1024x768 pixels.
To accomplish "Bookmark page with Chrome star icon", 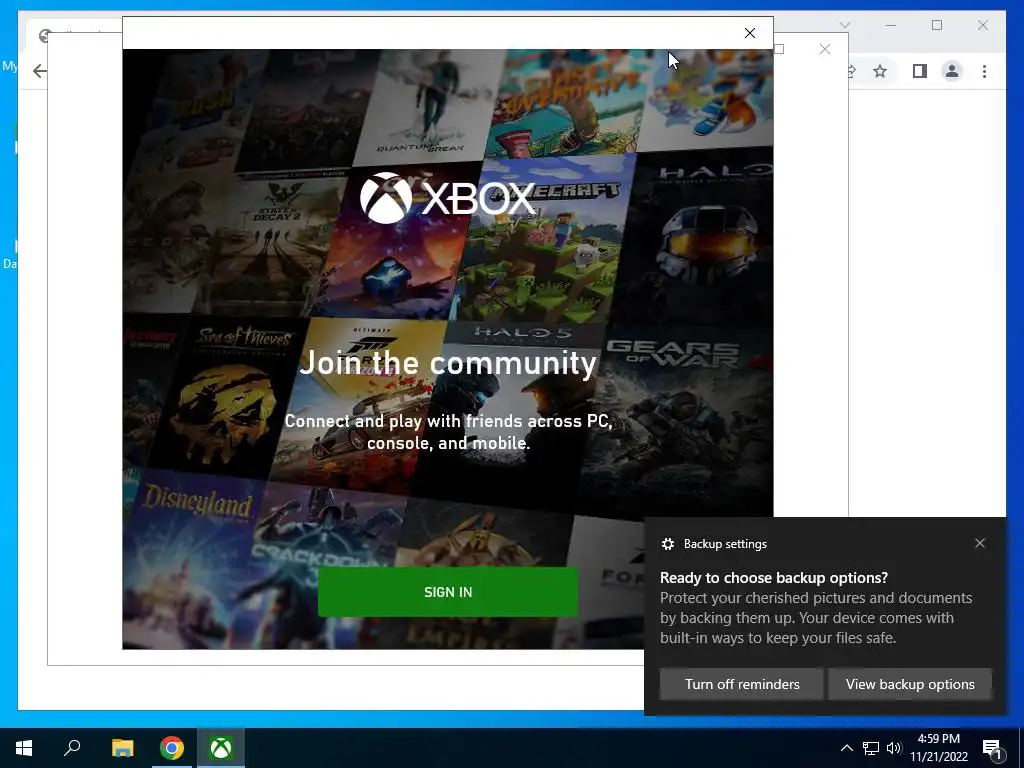I will click(880, 71).
